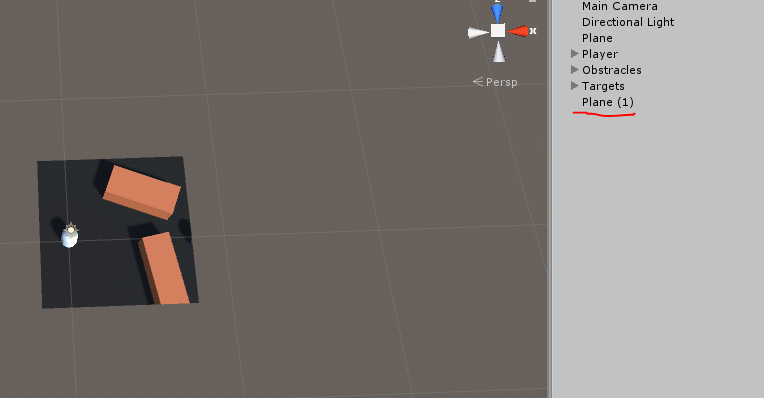Image resolution: width=764 pixels, height=398 pixels.
Task: Select the directional light sun gizmo
Action: click(71, 229)
